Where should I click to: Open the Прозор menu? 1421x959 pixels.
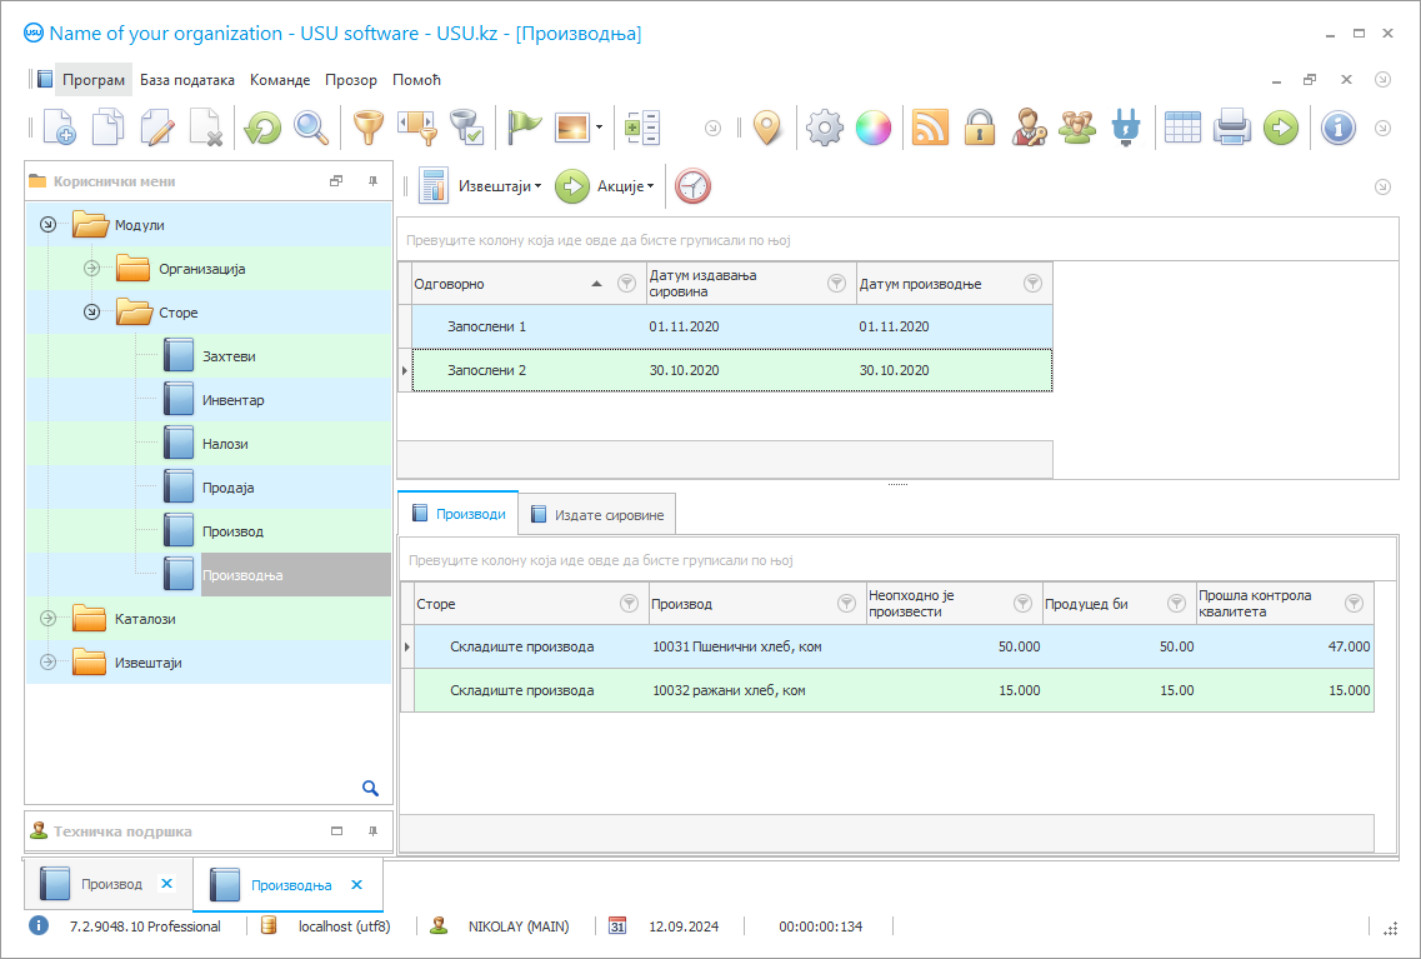(x=351, y=79)
